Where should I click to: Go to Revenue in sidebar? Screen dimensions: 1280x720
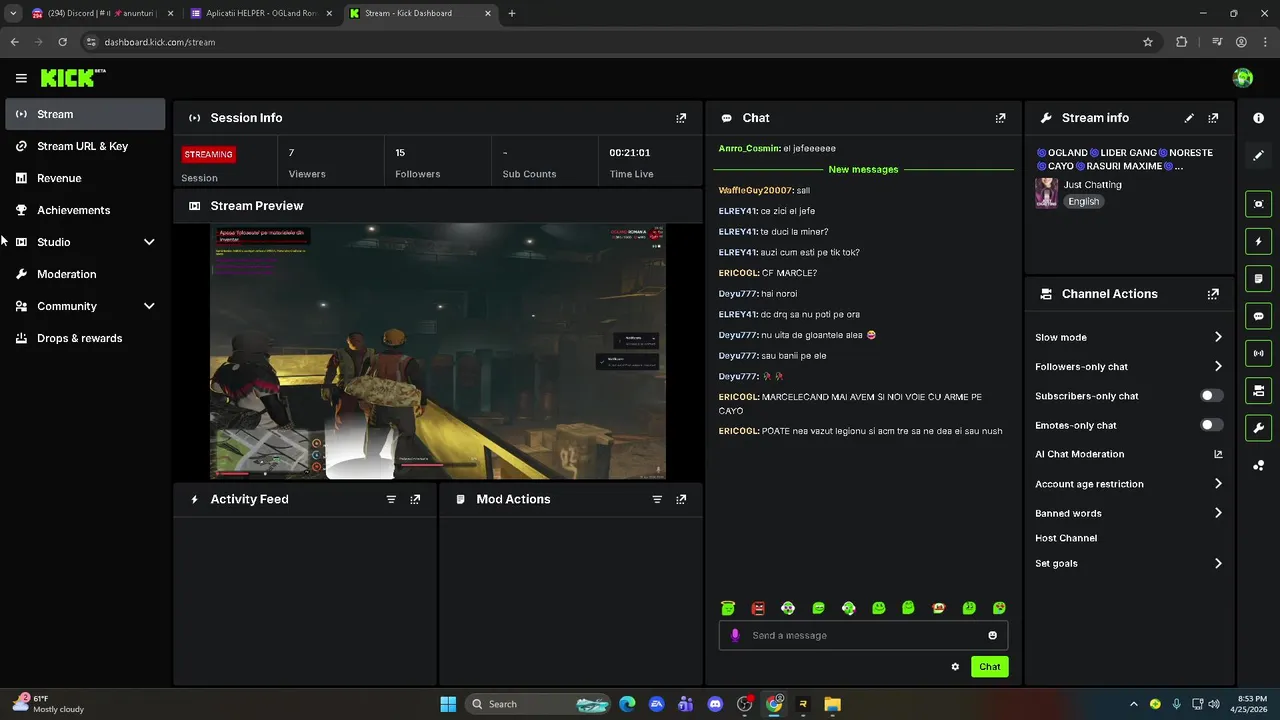[x=85, y=178]
